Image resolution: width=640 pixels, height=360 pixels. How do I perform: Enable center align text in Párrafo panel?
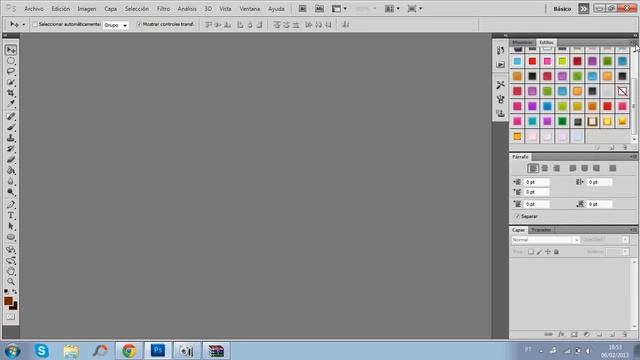point(544,168)
